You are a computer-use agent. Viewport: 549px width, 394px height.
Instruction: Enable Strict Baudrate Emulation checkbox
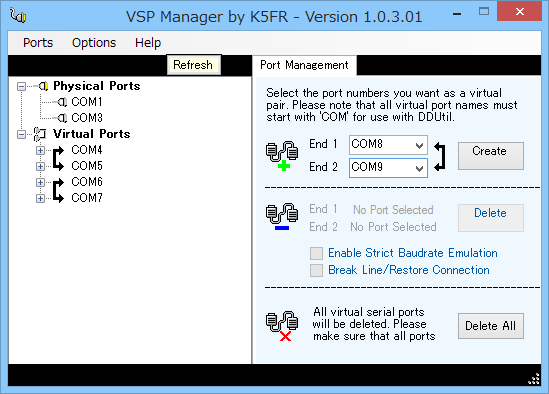[x=316, y=253]
